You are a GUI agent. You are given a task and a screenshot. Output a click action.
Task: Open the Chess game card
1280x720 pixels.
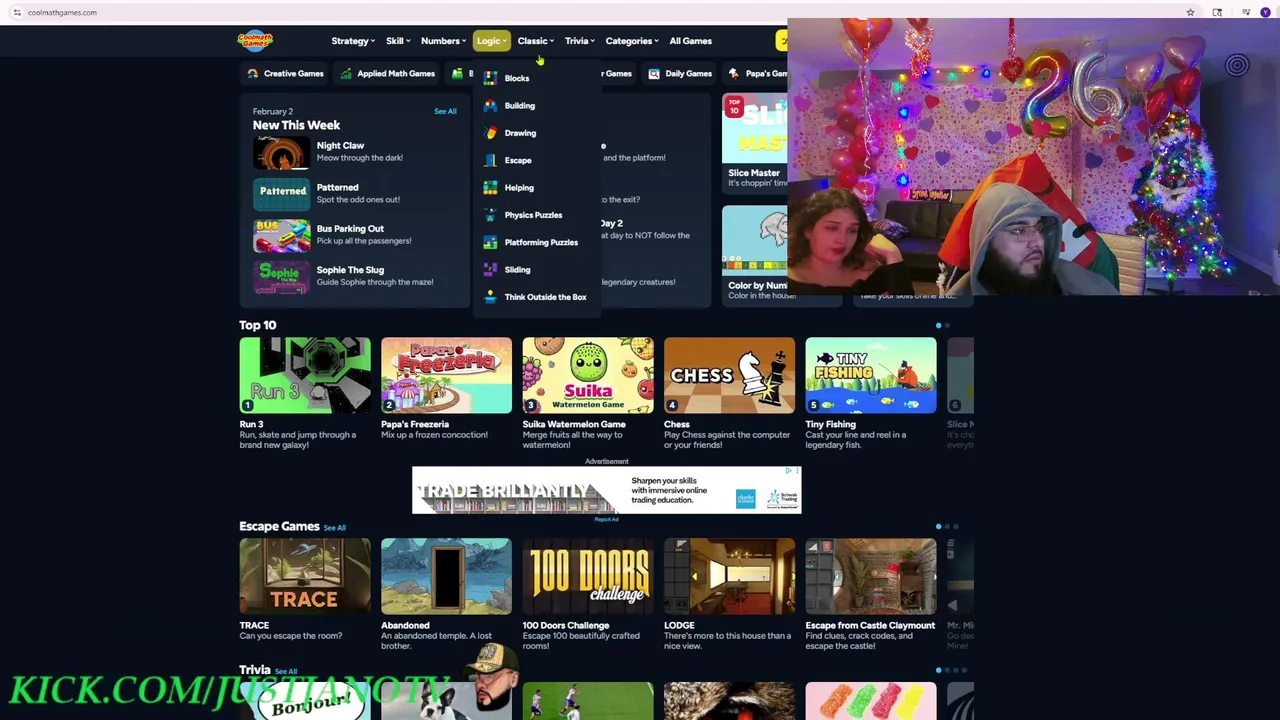coord(729,375)
